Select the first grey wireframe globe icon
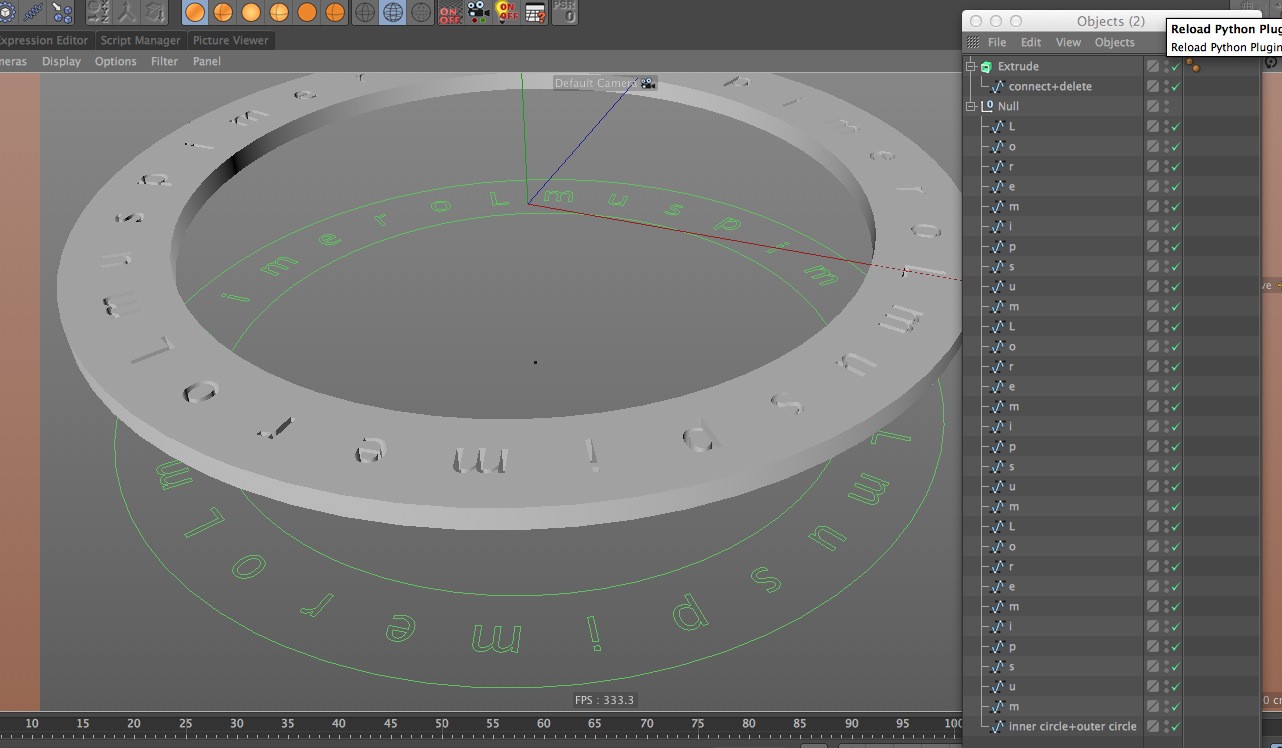Viewport: 1282px width, 748px height. coord(366,12)
